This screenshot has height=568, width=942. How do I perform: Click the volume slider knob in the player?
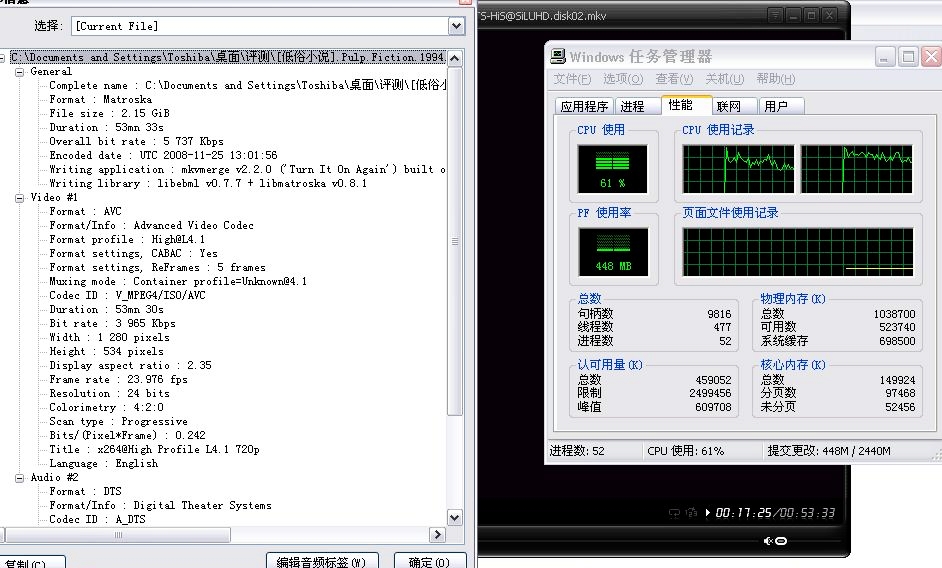click(x=781, y=541)
